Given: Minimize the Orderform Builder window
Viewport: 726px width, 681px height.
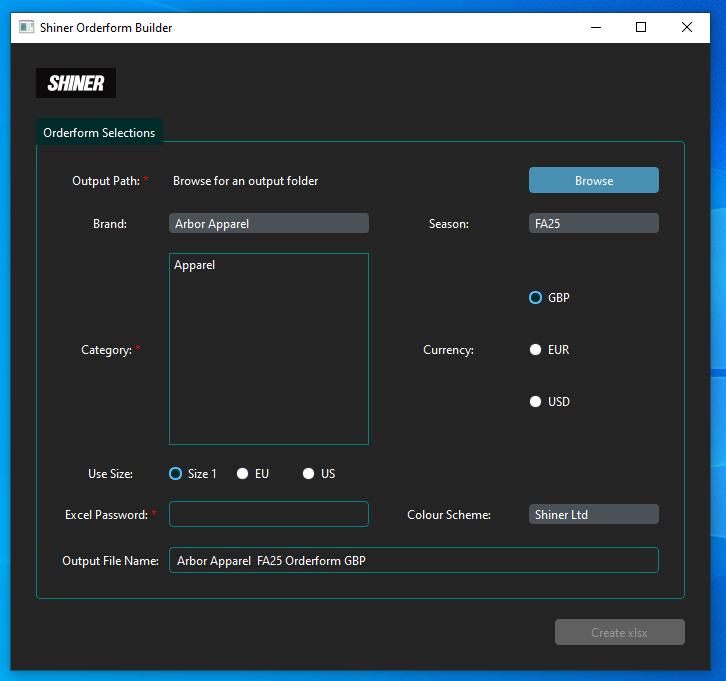Looking at the screenshot, I should tap(595, 28).
